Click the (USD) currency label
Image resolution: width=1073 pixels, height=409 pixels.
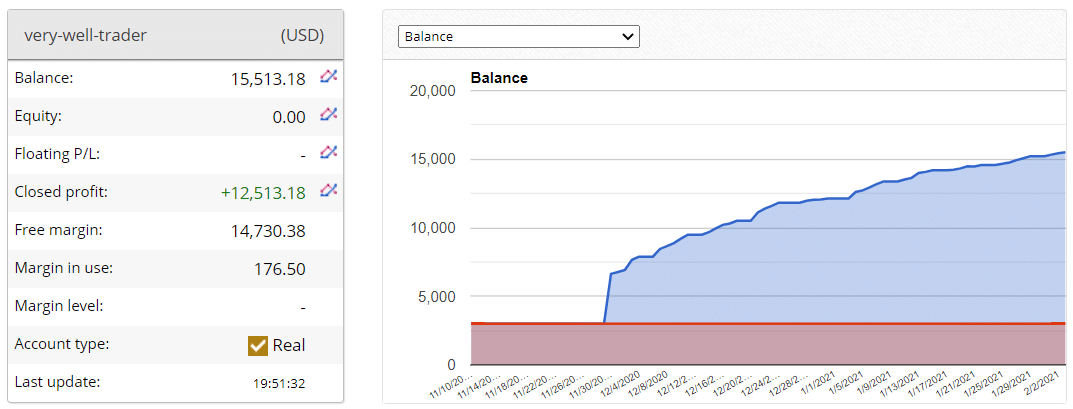click(302, 35)
